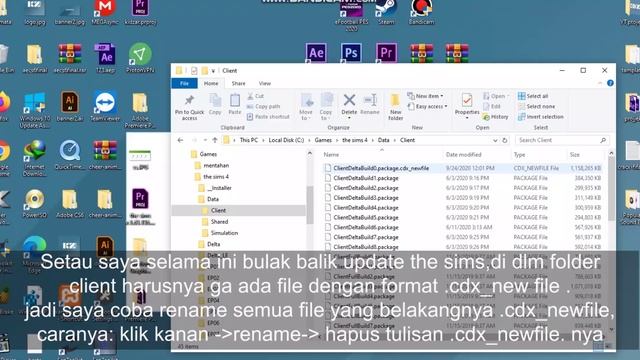
Task: Open Bandicam desktop shortcut
Action: tap(421, 12)
